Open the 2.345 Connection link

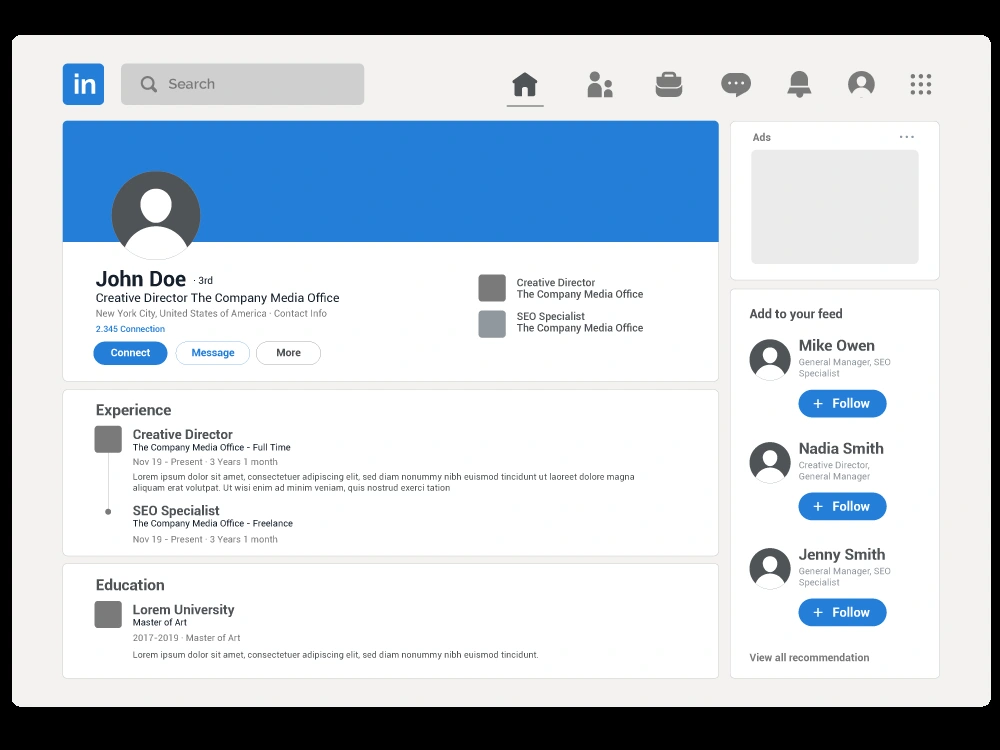pyautogui.click(x=130, y=329)
